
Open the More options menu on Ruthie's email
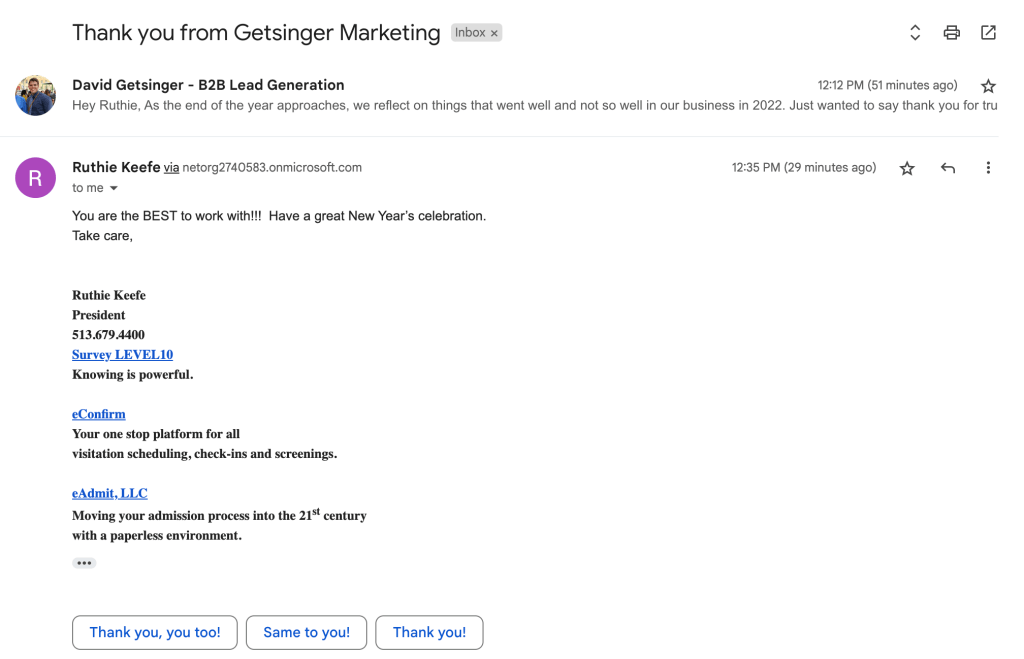click(988, 168)
